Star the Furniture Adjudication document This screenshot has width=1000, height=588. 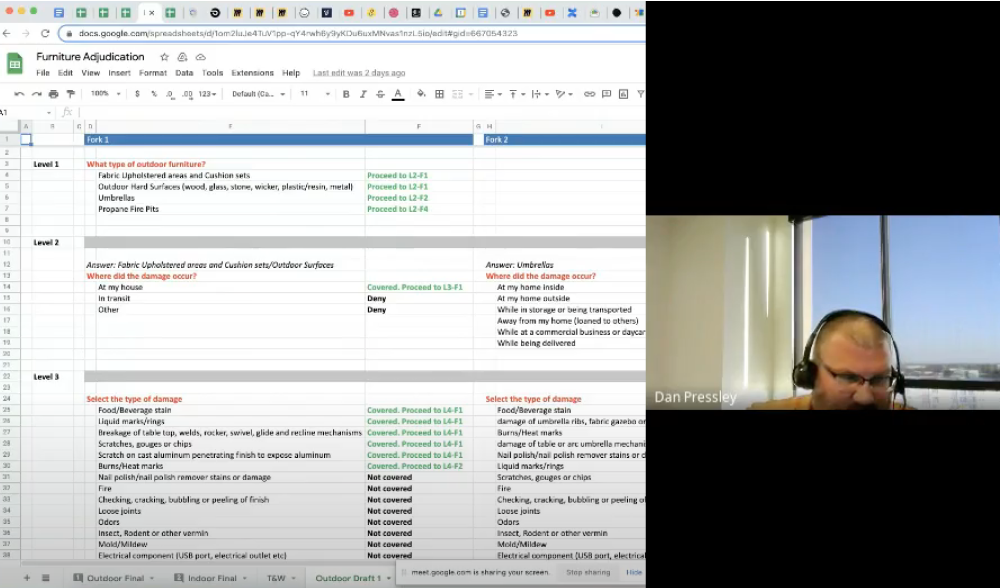(165, 57)
